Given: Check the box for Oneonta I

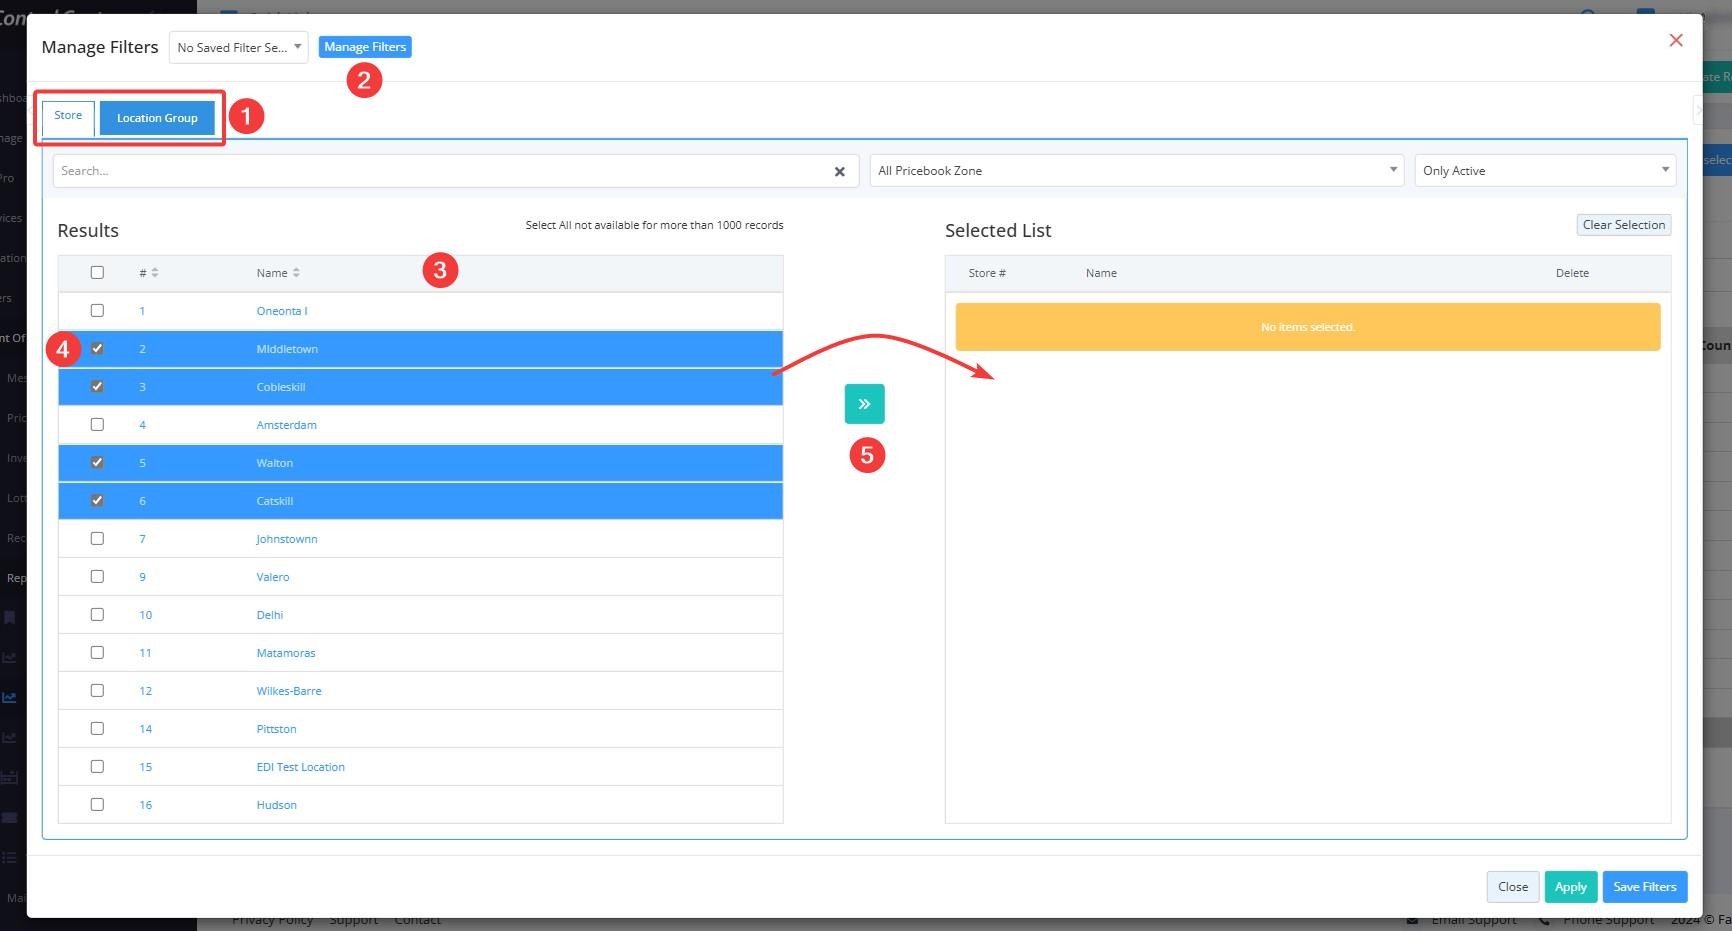Looking at the screenshot, I should (97, 310).
